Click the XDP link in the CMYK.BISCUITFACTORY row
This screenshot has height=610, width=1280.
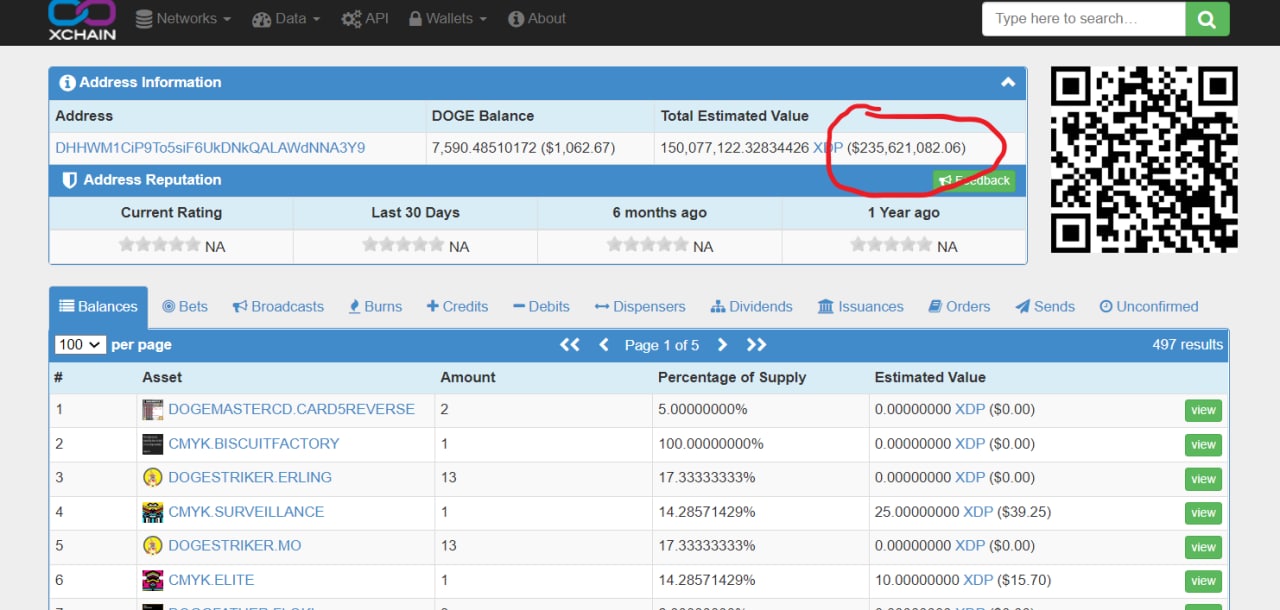pyautogui.click(x=970, y=443)
